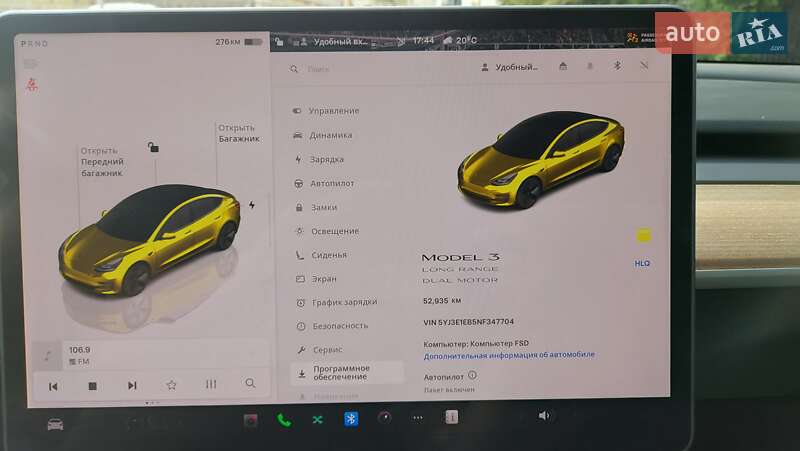Tap the HLQ link
This screenshot has height=451, width=800.
pos(642,263)
